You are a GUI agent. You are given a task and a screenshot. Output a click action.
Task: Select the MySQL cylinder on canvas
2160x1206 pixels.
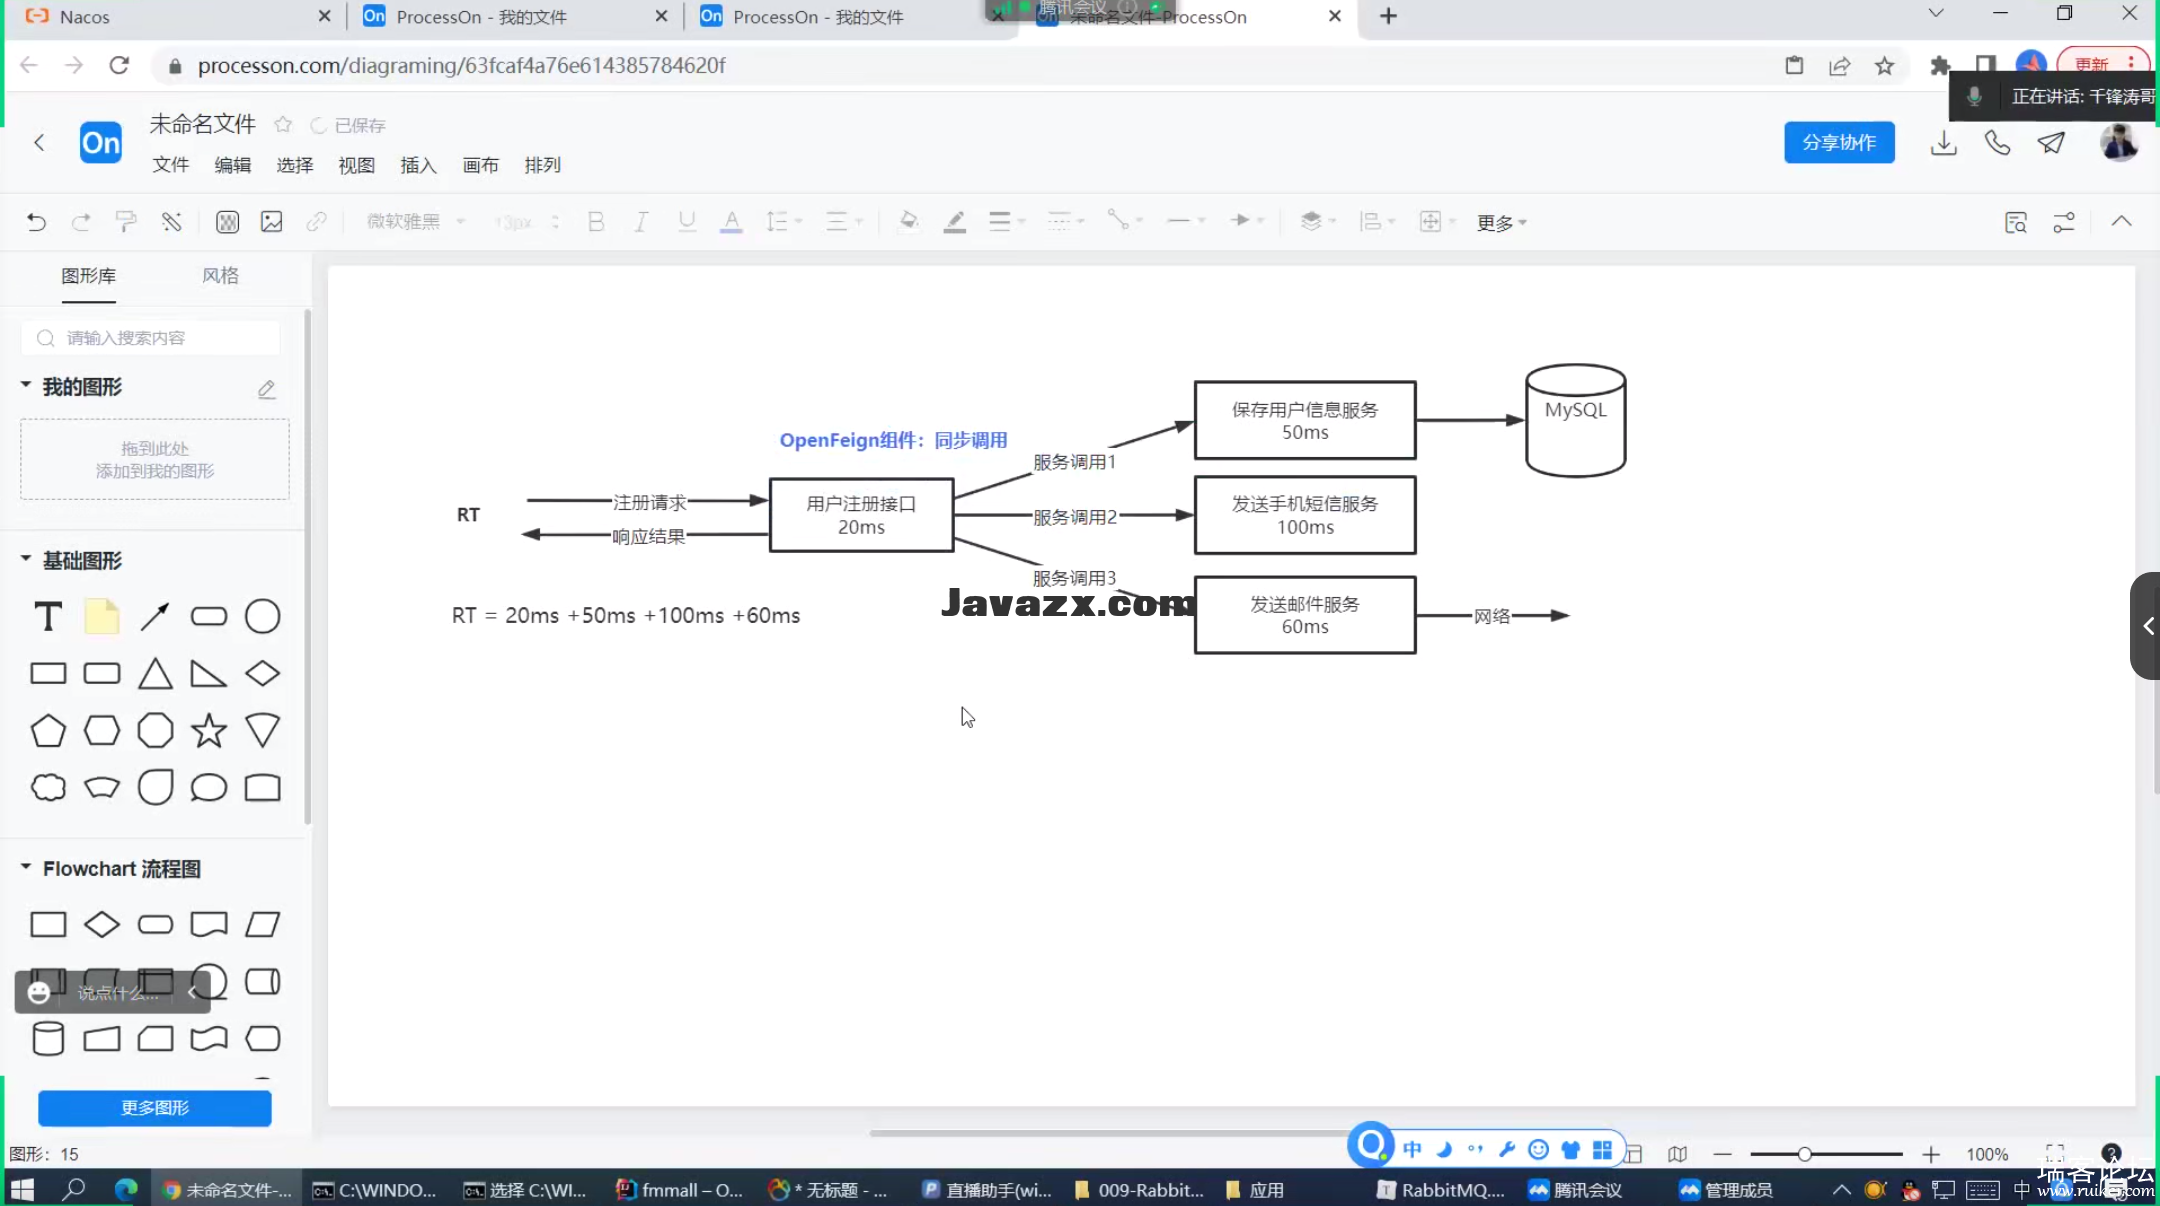(x=1575, y=420)
